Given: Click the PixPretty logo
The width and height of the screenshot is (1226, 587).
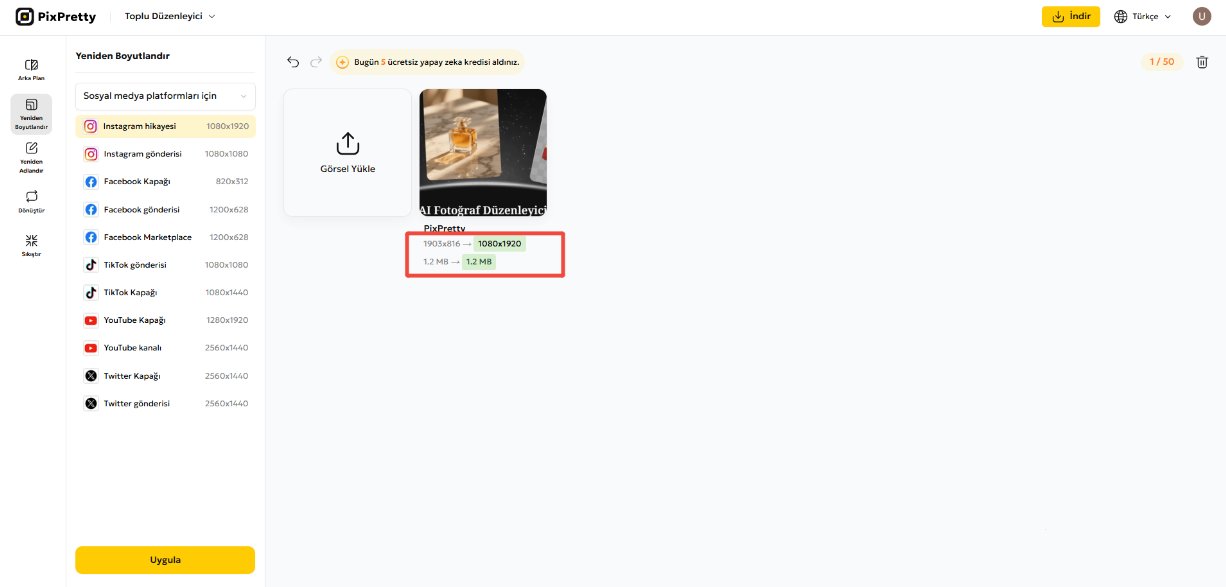Looking at the screenshot, I should click(56, 16).
